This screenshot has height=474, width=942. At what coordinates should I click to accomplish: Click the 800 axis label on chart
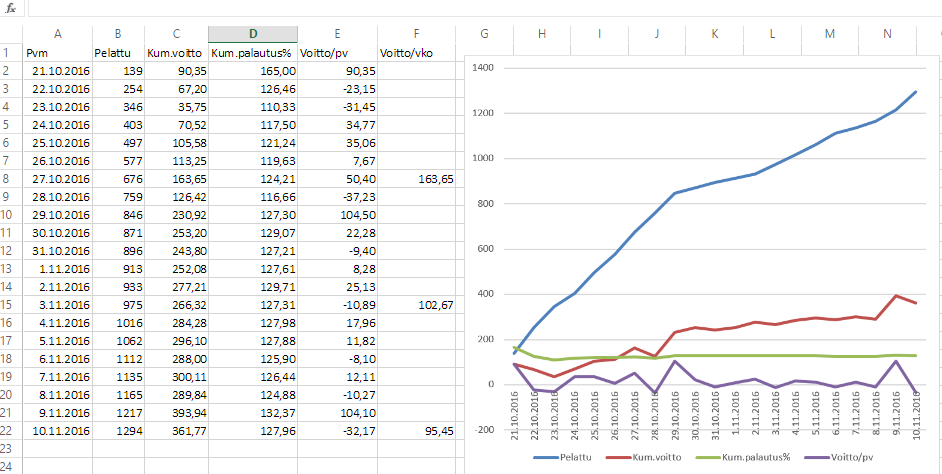(484, 204)
